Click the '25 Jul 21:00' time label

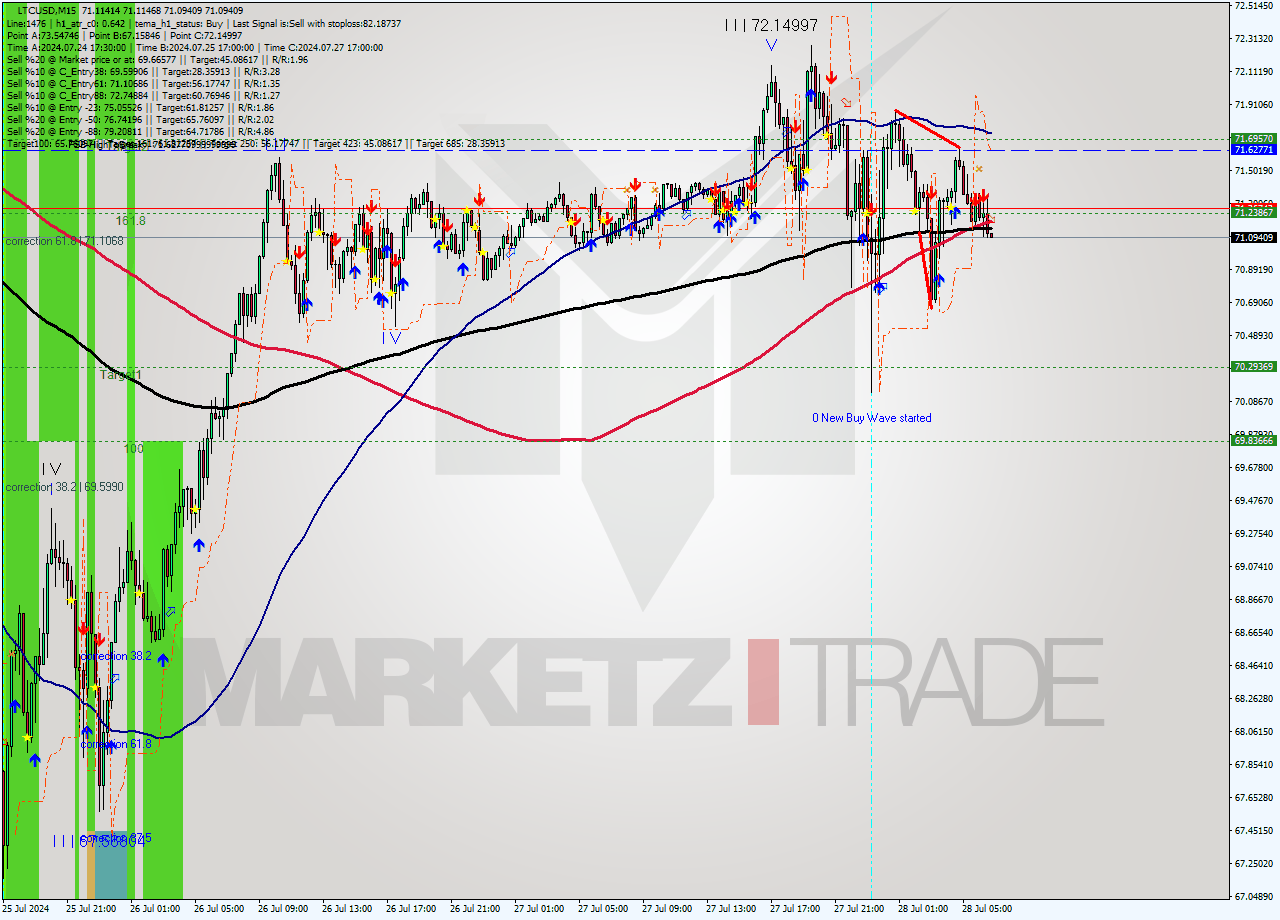click(91, 909)
